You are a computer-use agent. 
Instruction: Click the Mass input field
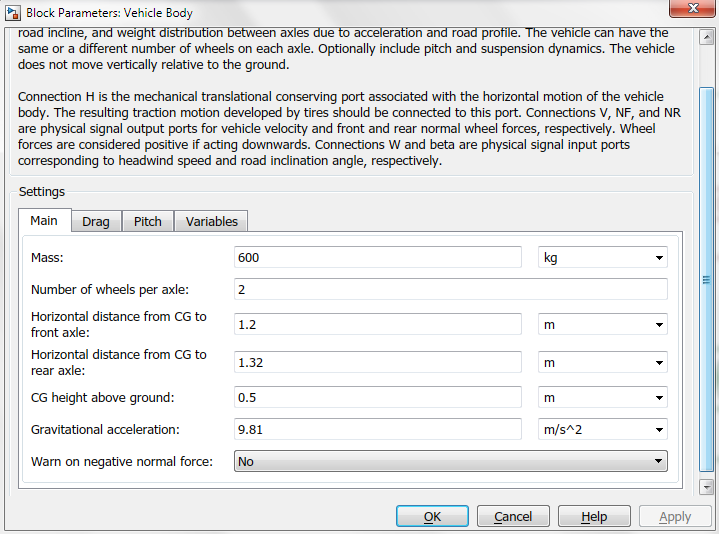point(378,257)
